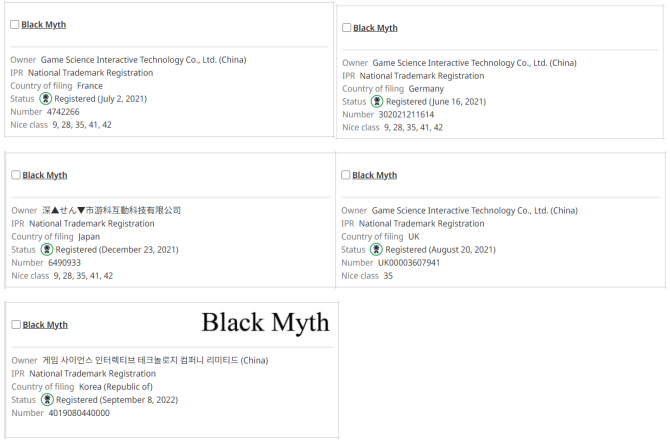Click the text Registered (December 23, 2021)

(117, 250)
